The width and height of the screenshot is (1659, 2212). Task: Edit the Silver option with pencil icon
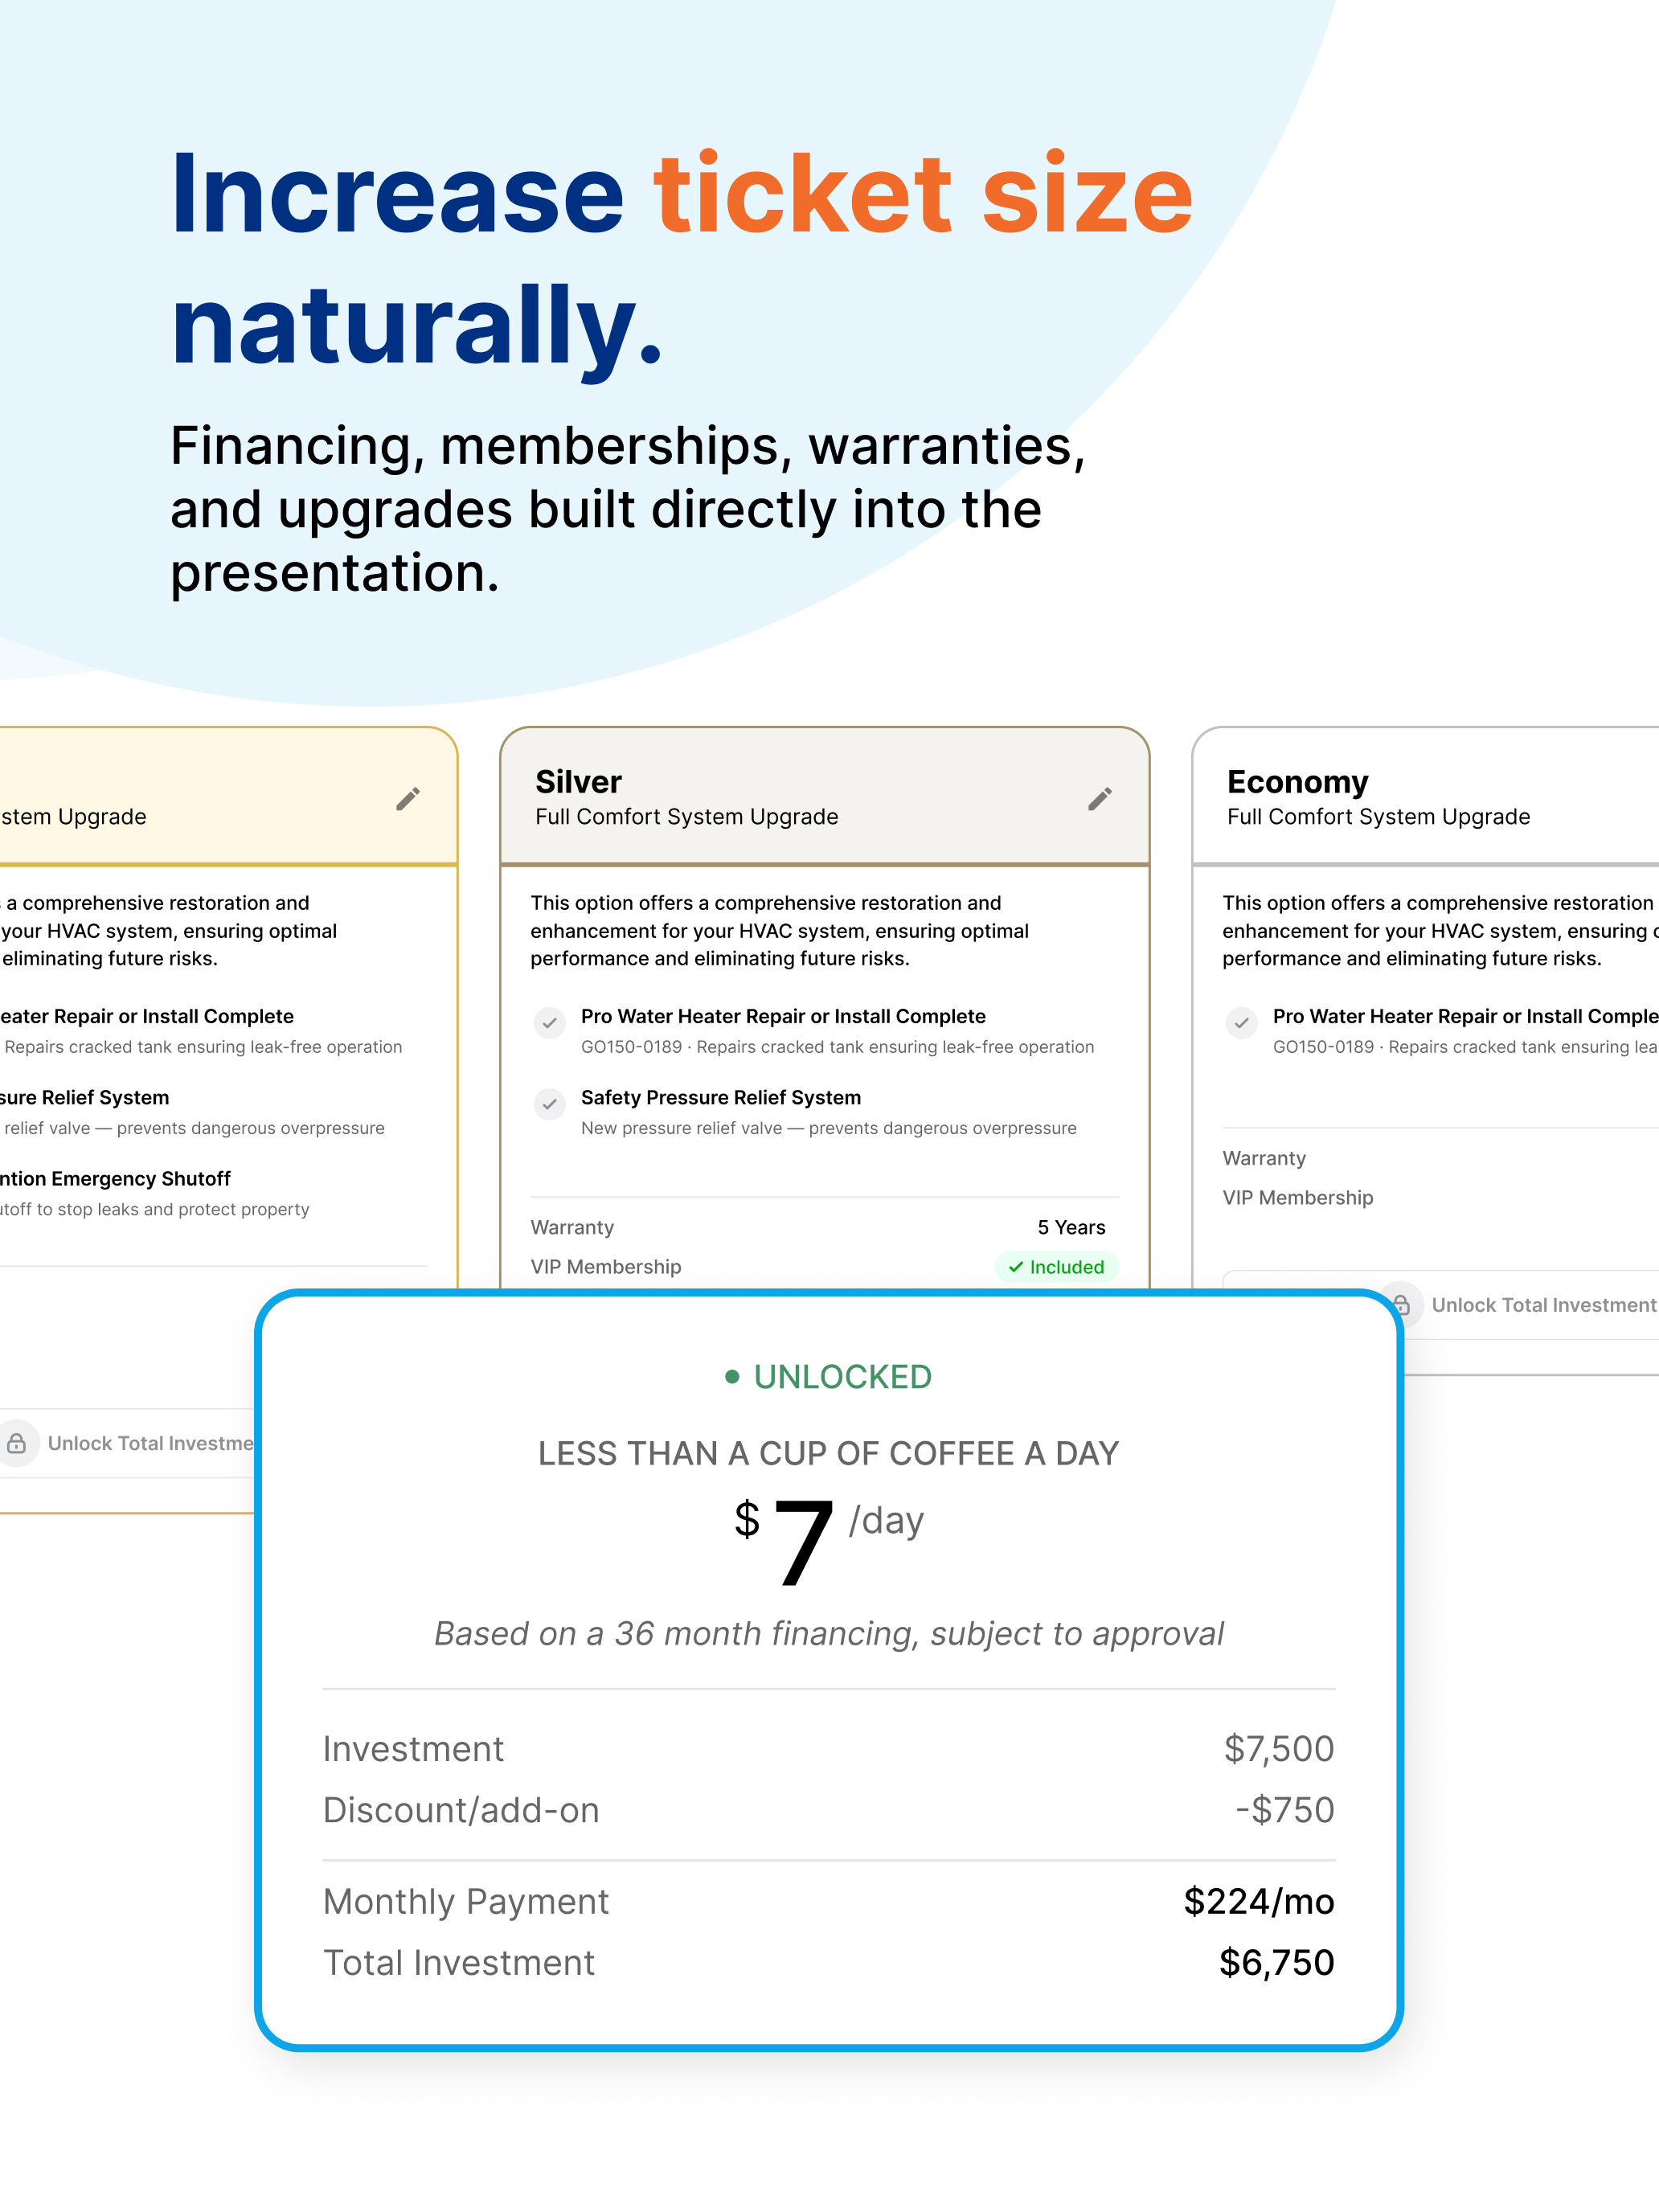point(1100,798)
